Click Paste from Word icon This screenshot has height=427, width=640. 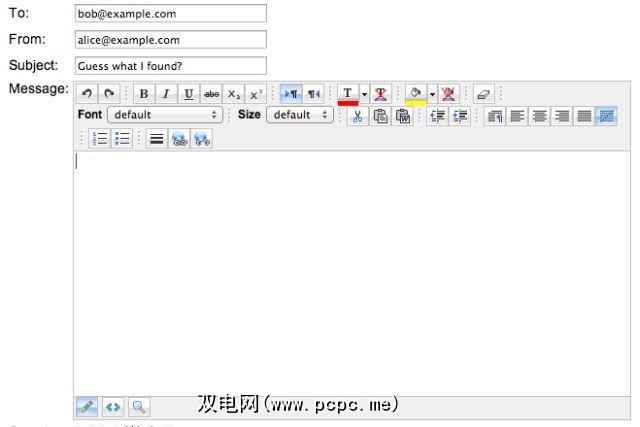(x=403, y=116)
